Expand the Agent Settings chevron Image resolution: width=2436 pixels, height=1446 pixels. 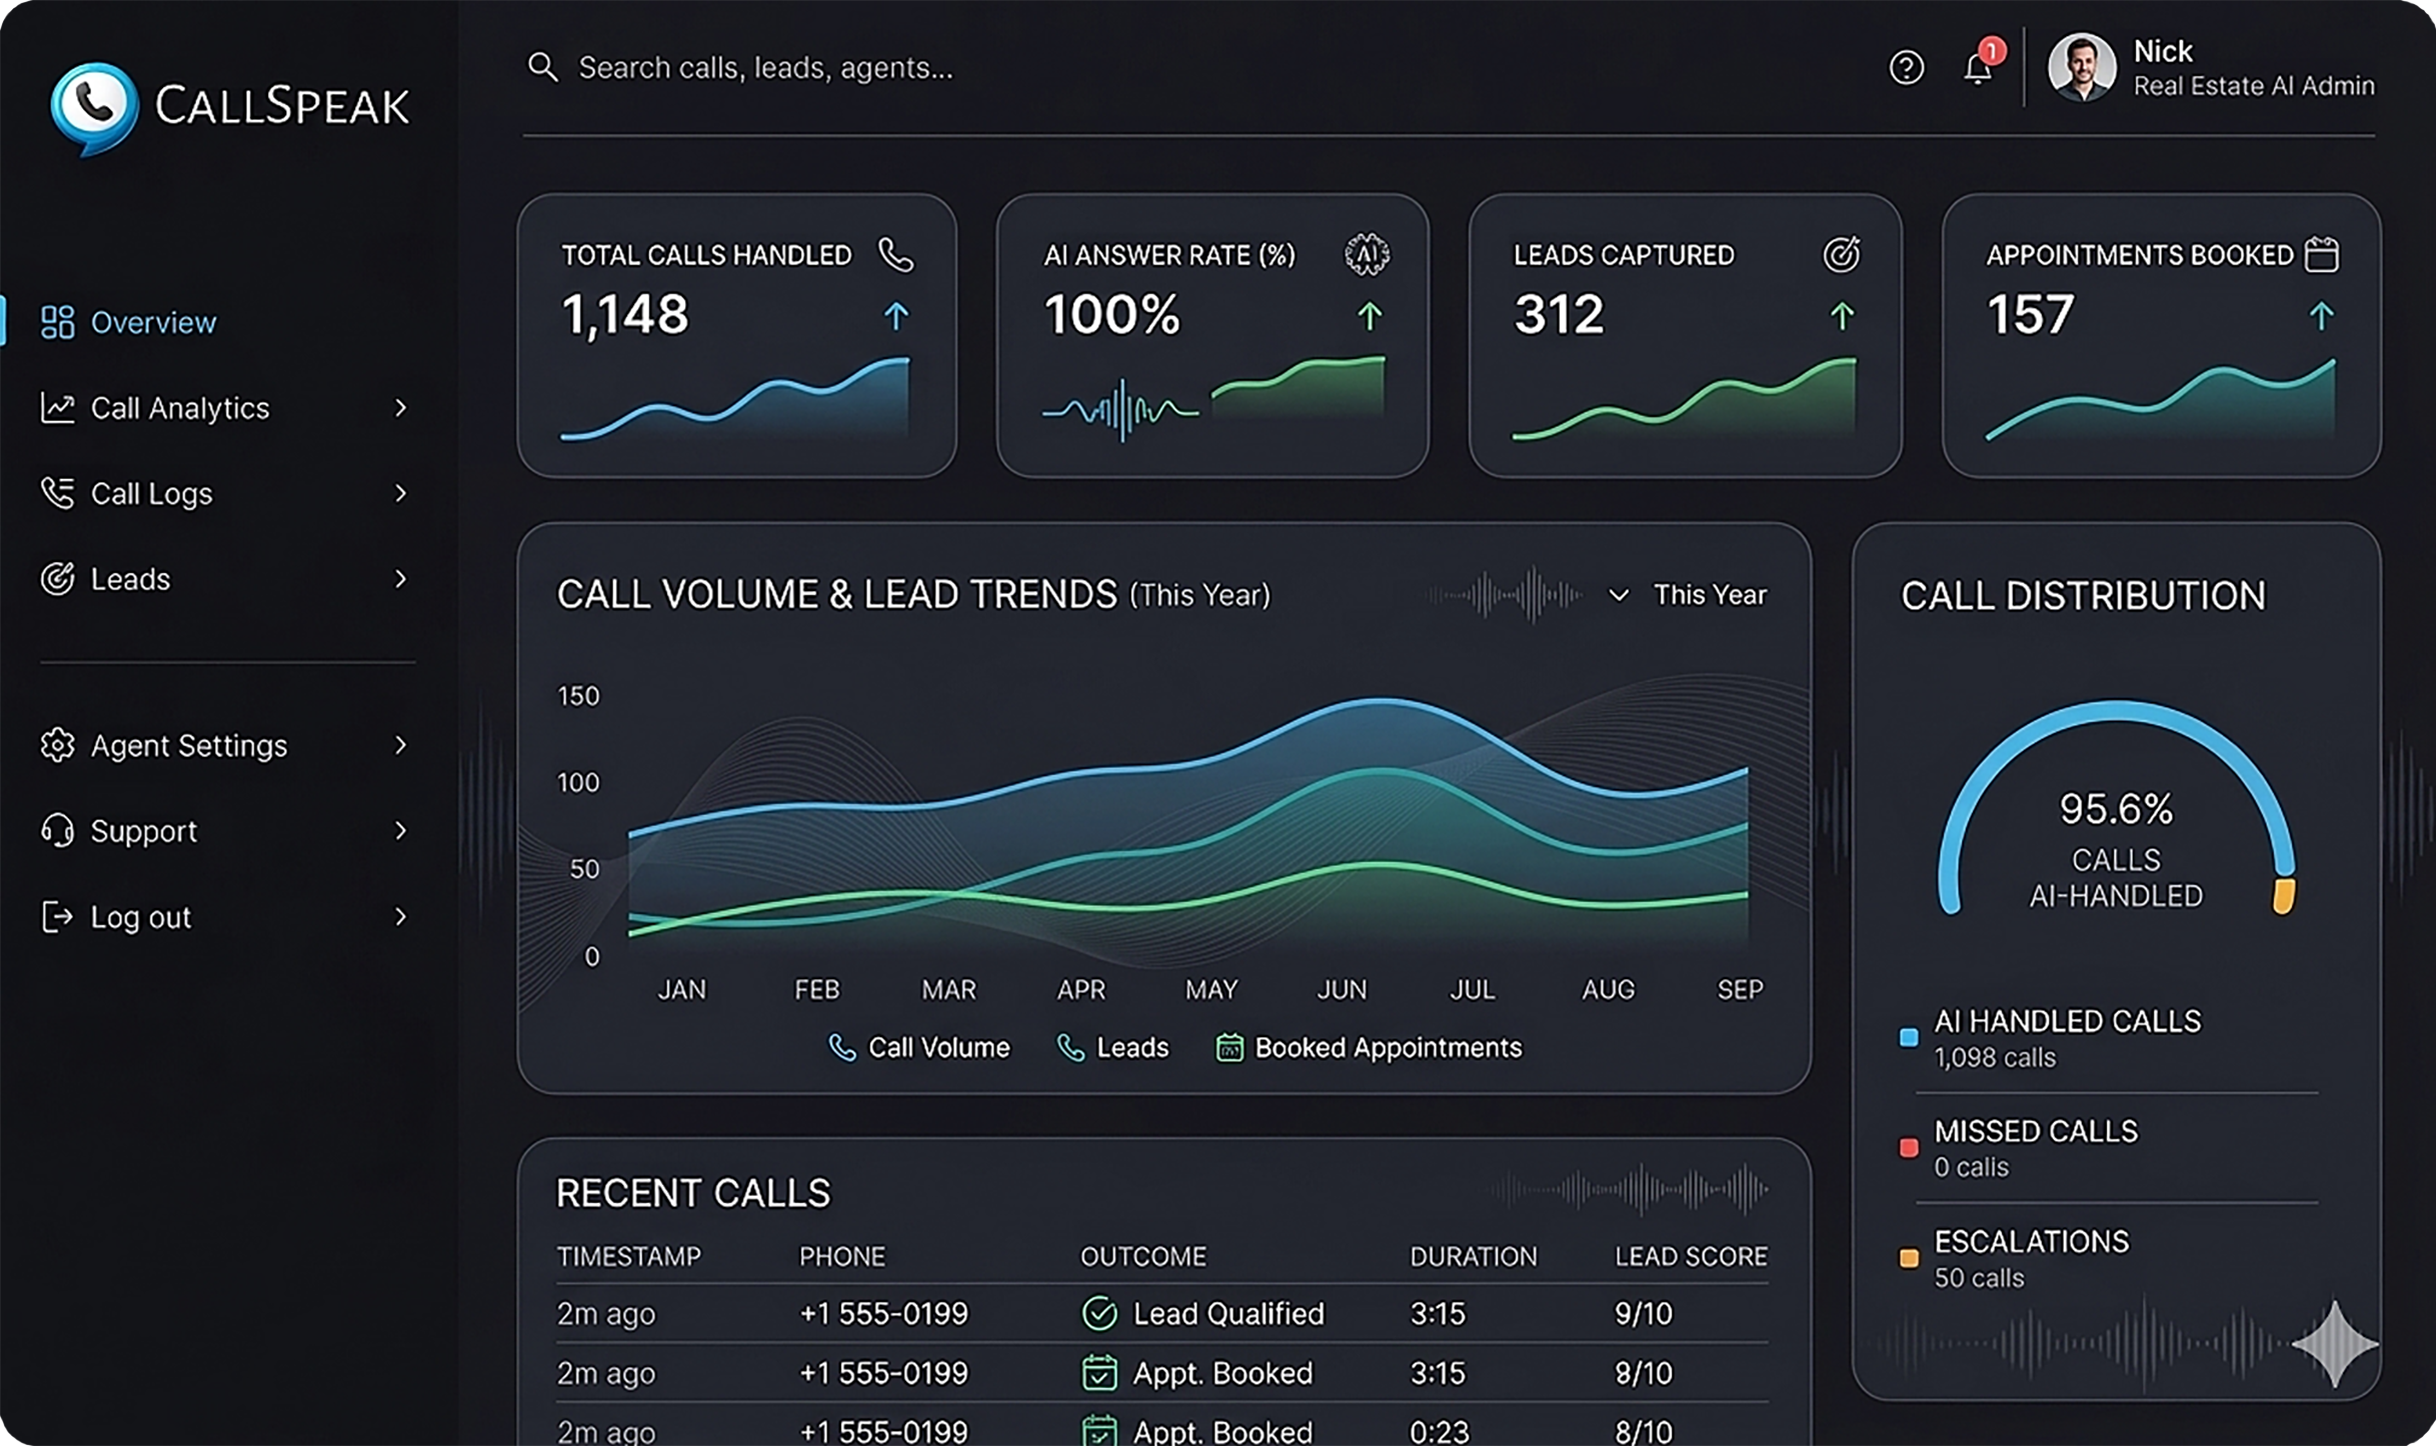tap(400, 745)
